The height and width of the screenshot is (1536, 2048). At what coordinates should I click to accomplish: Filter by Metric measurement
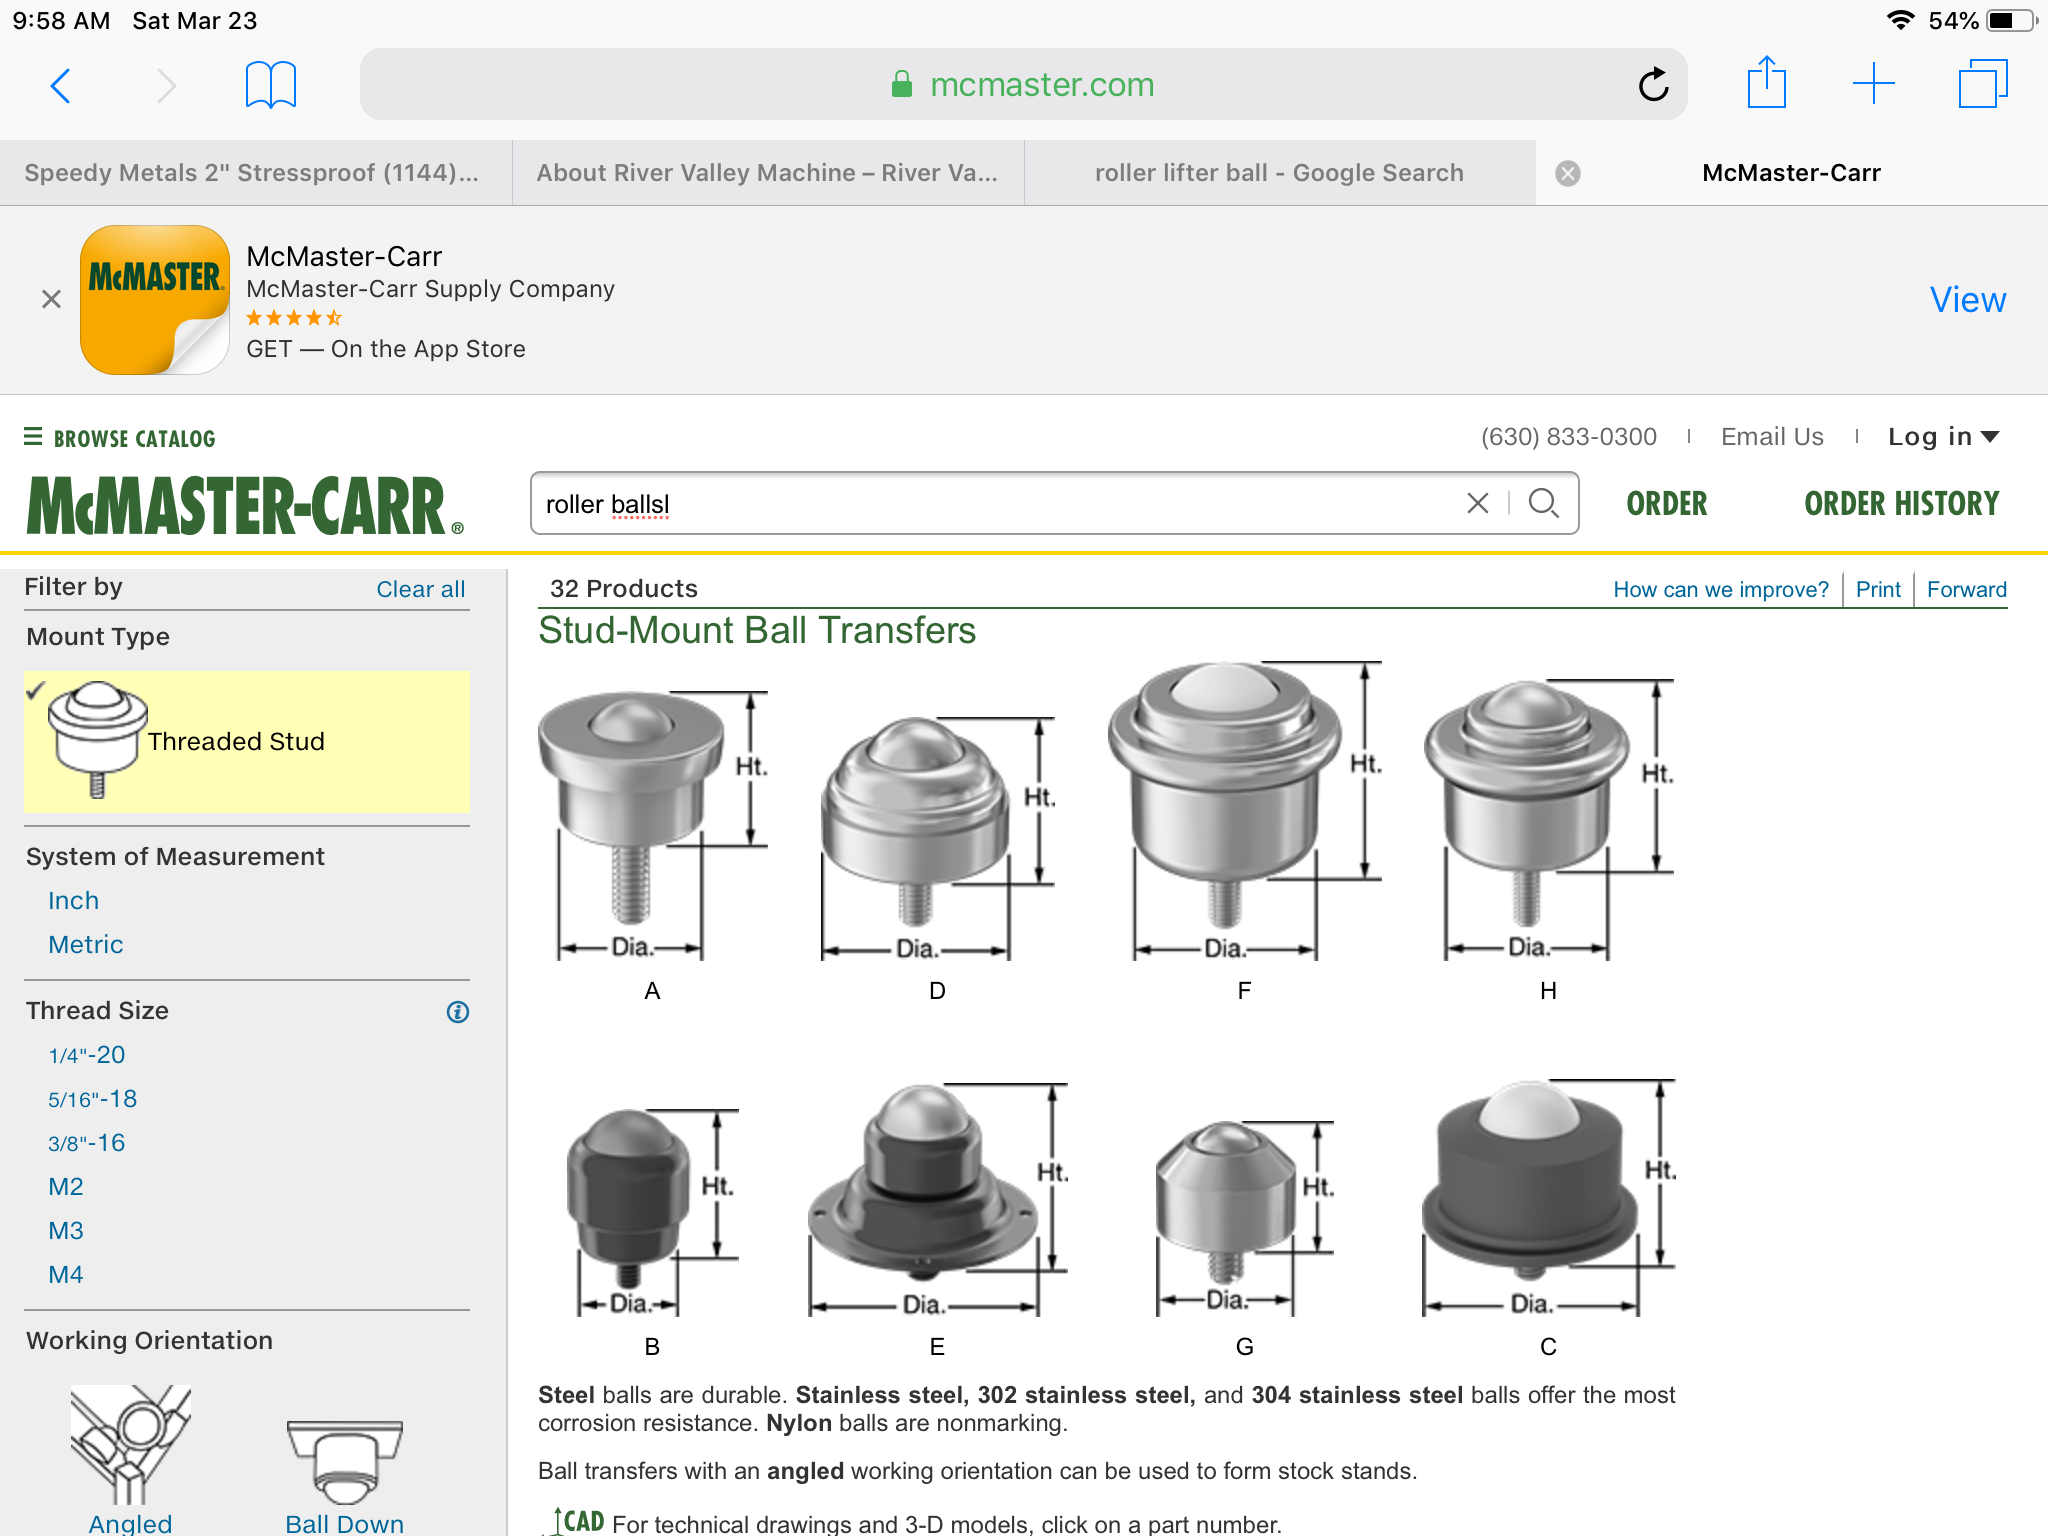point(86,945)
